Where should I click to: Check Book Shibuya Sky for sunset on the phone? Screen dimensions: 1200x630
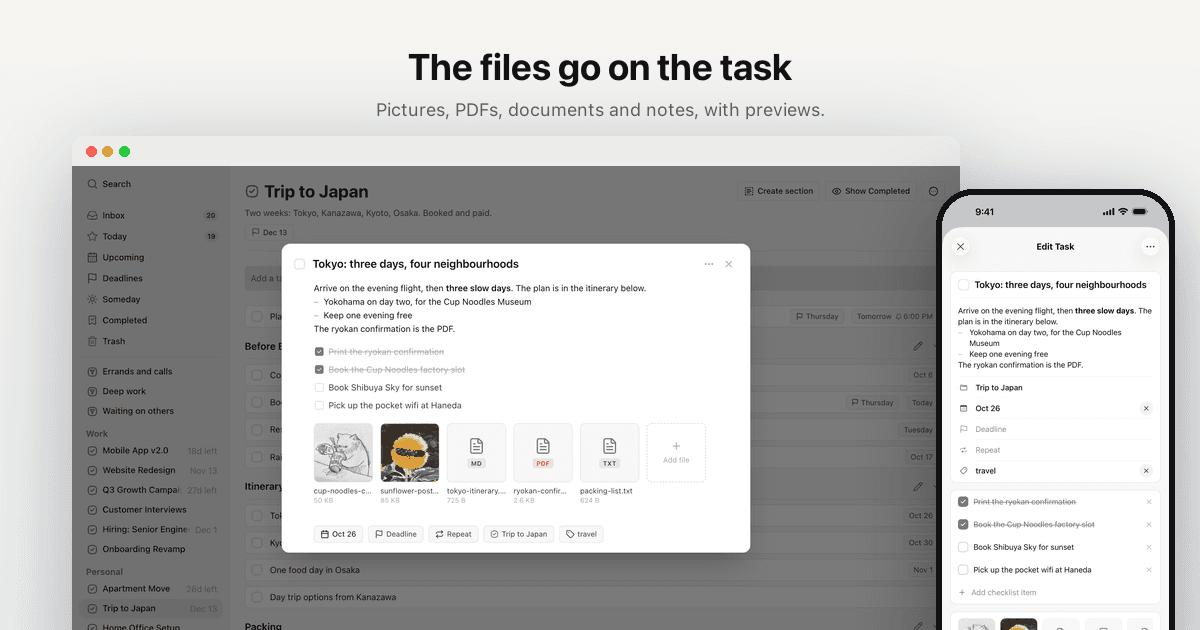[x=963, y=547]
